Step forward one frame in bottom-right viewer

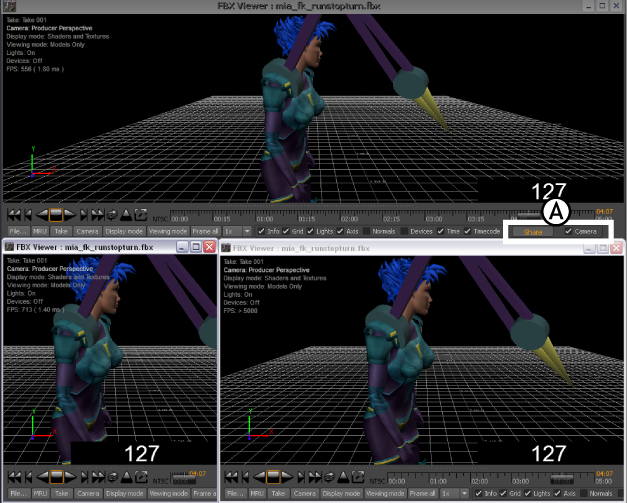pos(301,477)
